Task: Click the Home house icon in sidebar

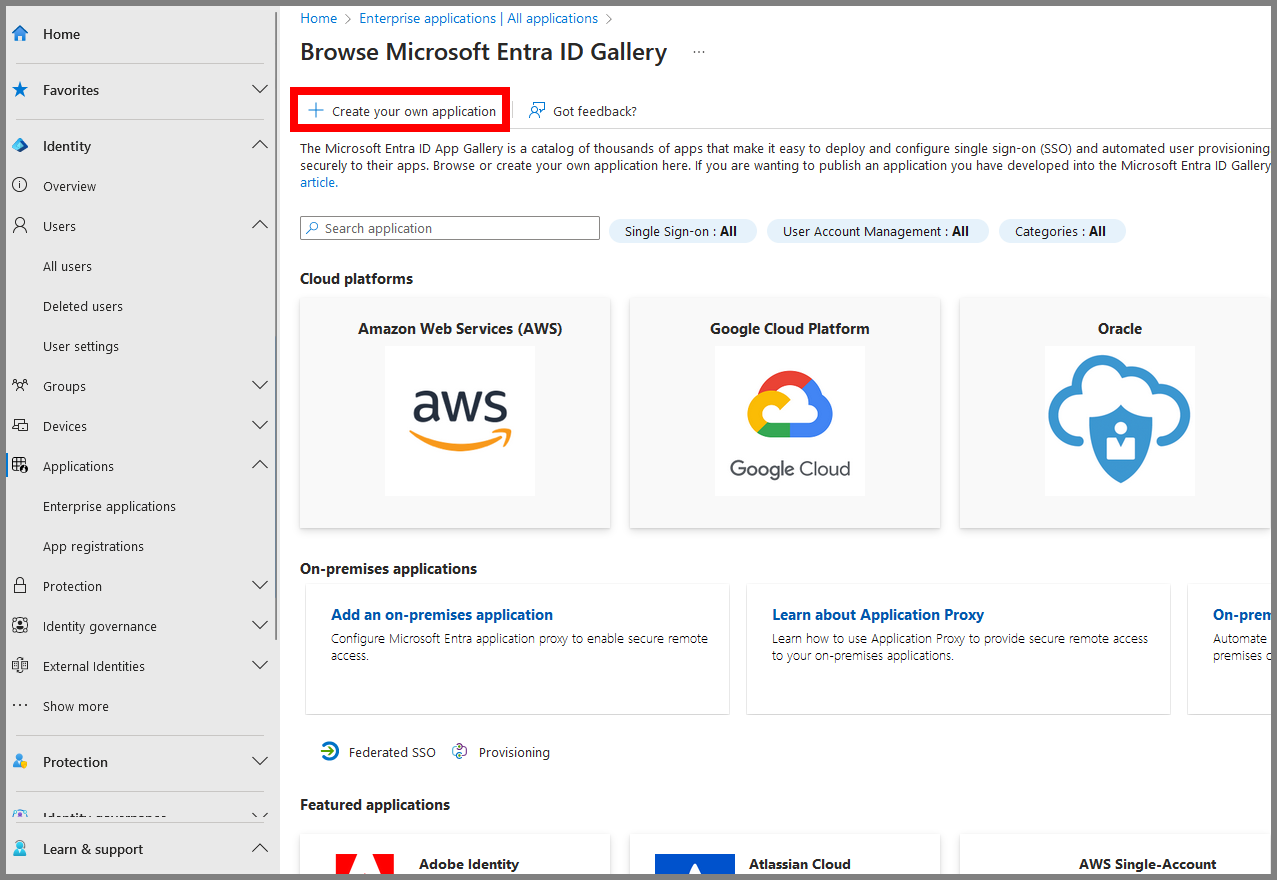Action: (x=20, y=34)
